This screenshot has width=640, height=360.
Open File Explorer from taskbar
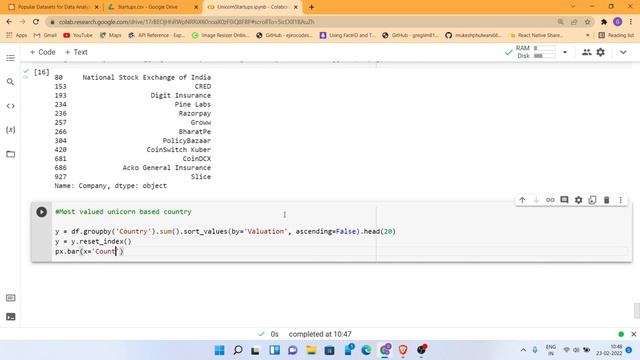pos(311,350)
